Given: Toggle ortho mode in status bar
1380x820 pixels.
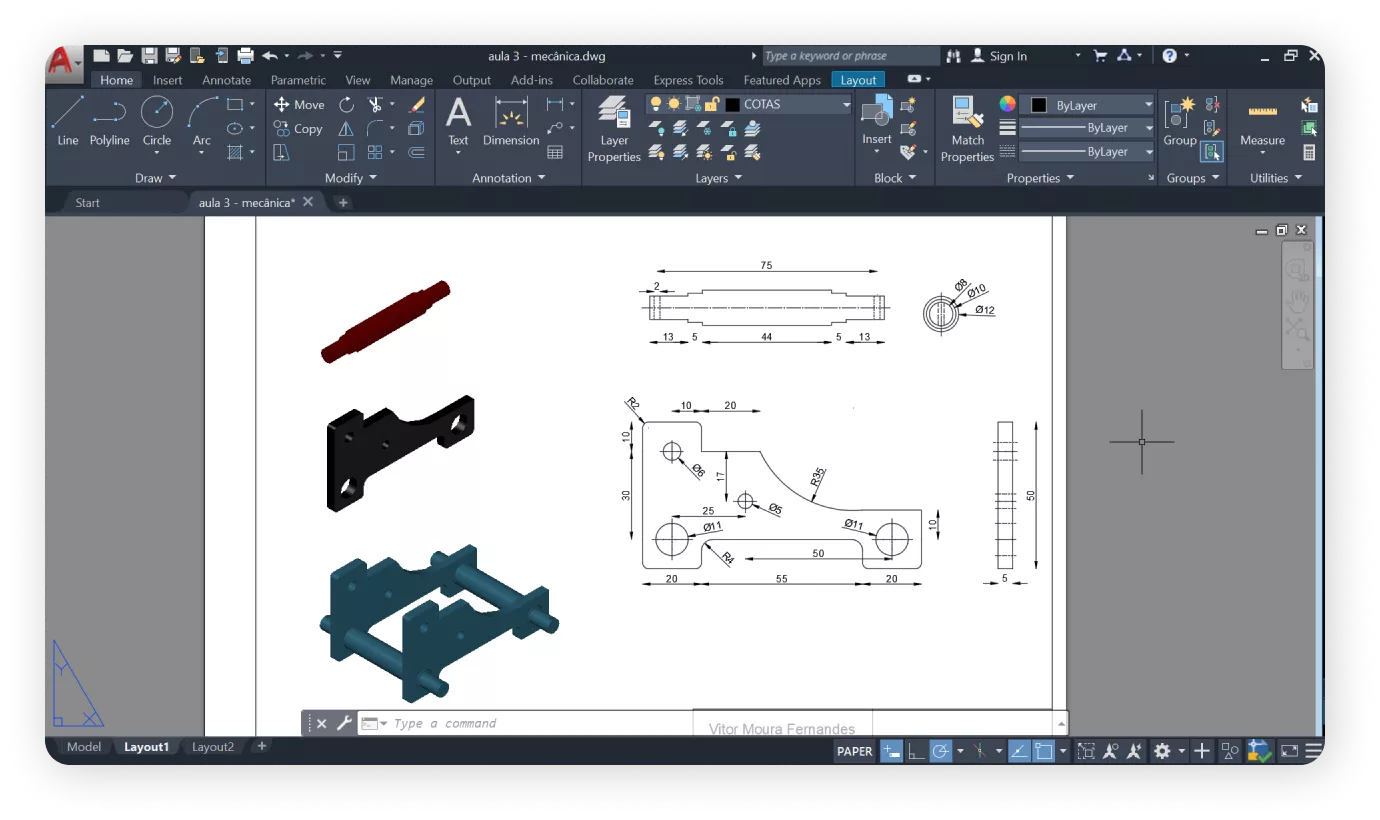Looking at the screenshot, I should [x=916, y=751].
